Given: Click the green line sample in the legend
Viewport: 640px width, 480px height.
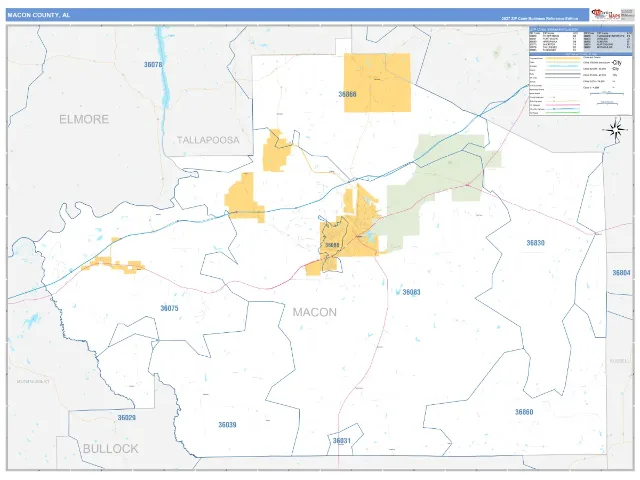Looking at the screenshot, I should [x=562, y=112].
